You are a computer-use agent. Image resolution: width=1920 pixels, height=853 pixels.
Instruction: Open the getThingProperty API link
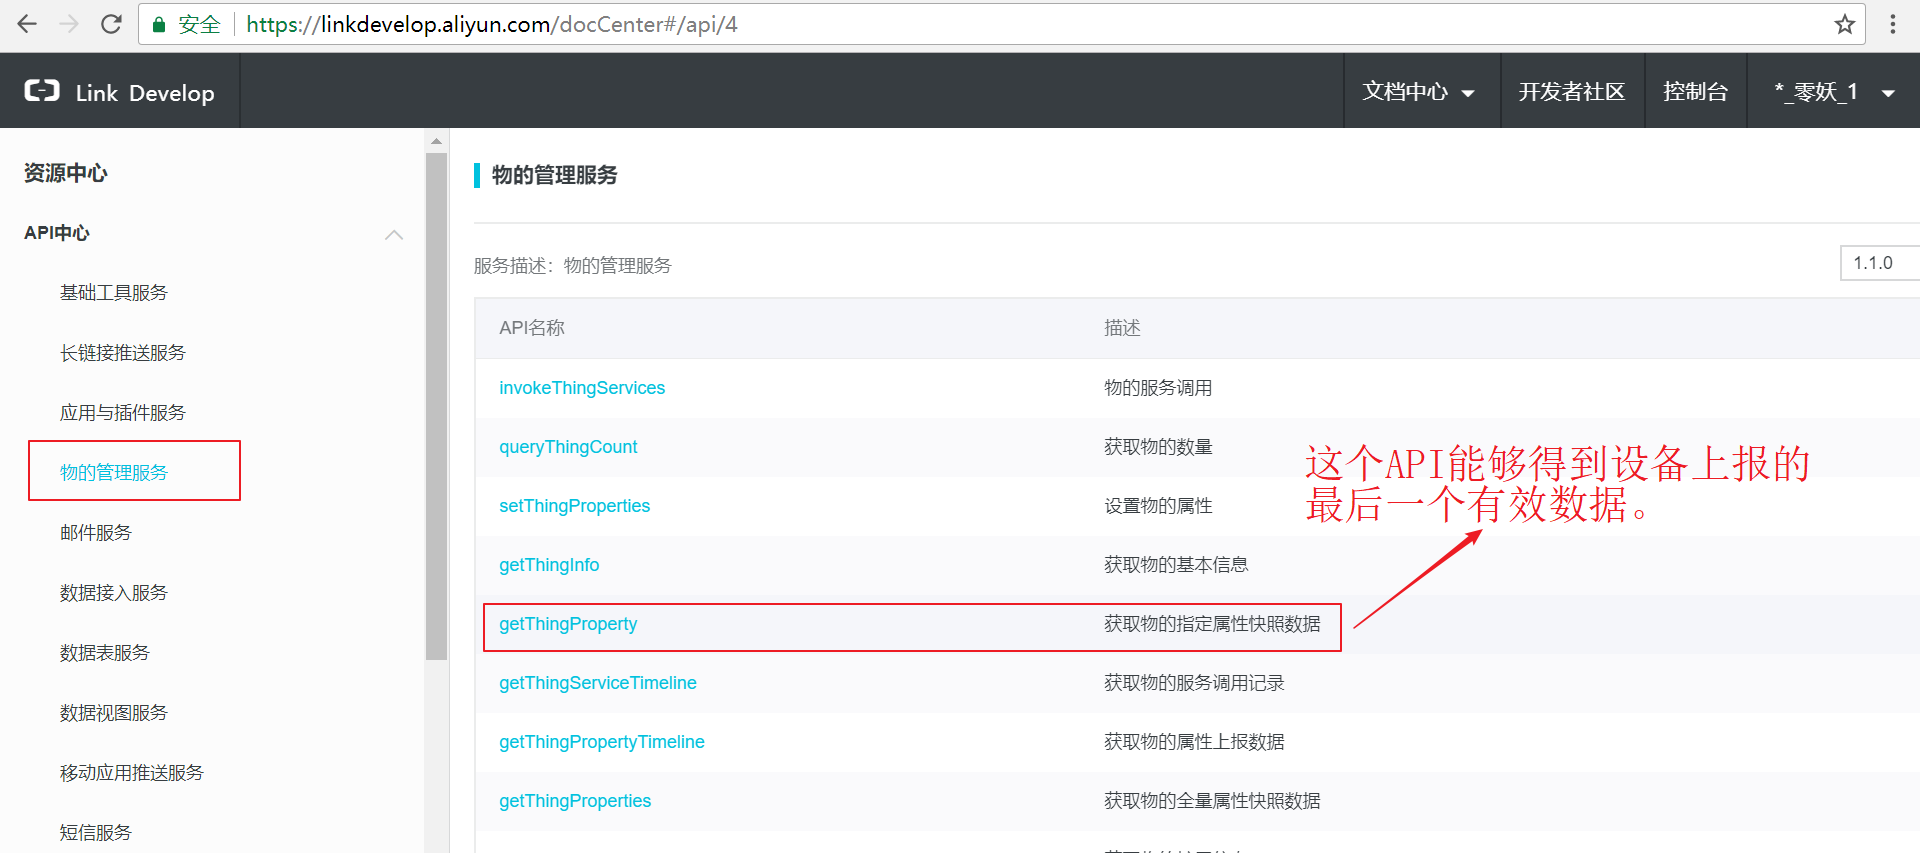[568, 624]
